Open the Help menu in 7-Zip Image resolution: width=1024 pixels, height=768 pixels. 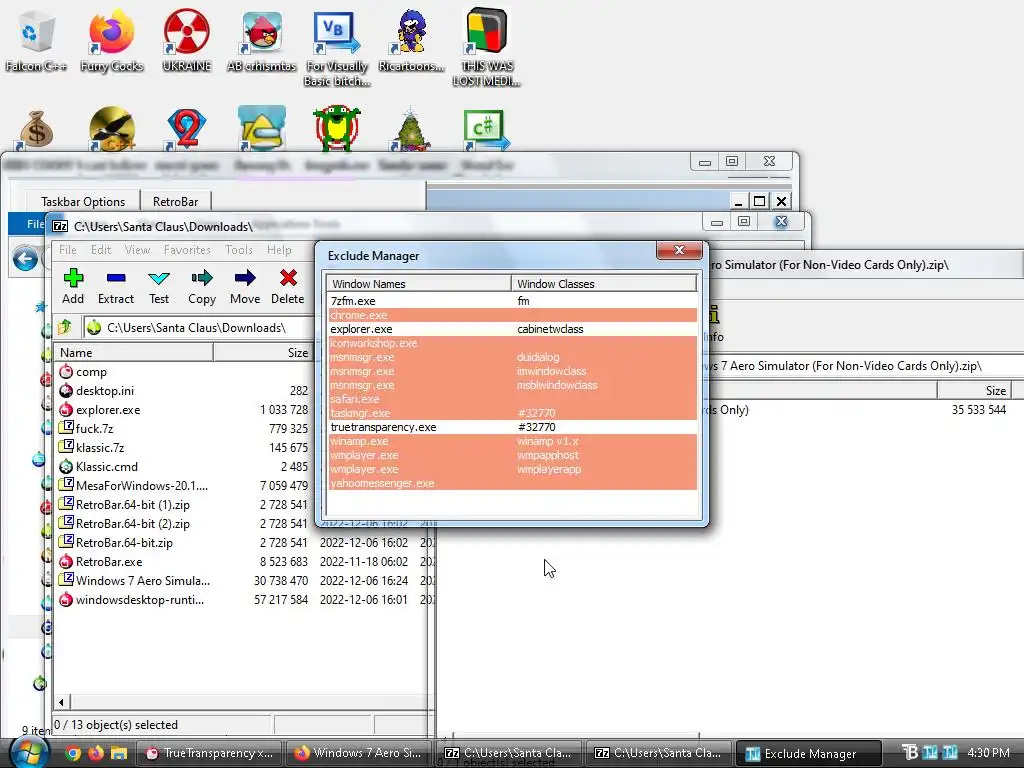pos(279,249)
